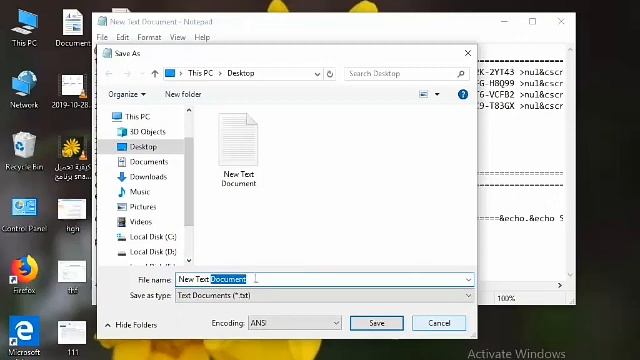Select Network desktop icon
640x360 pixels.
(x=24, y=90)
